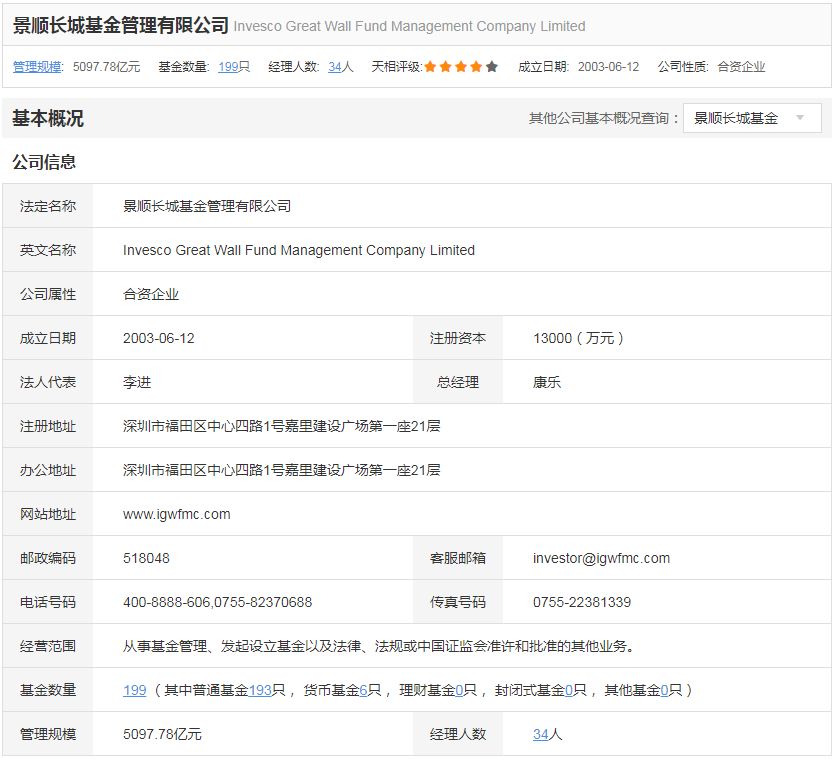
Task: Click the 景顺长城基金管理有限公司 page title
Action: 120,25
